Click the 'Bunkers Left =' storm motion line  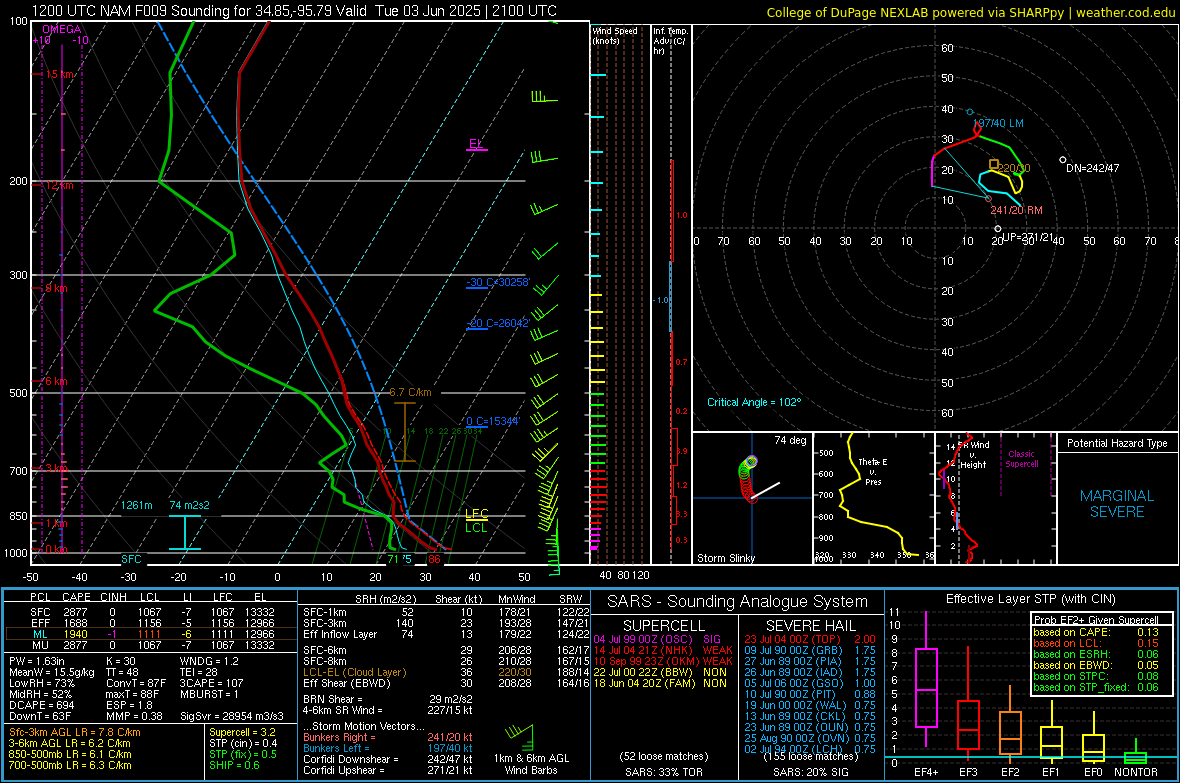(x=388, y=748)
